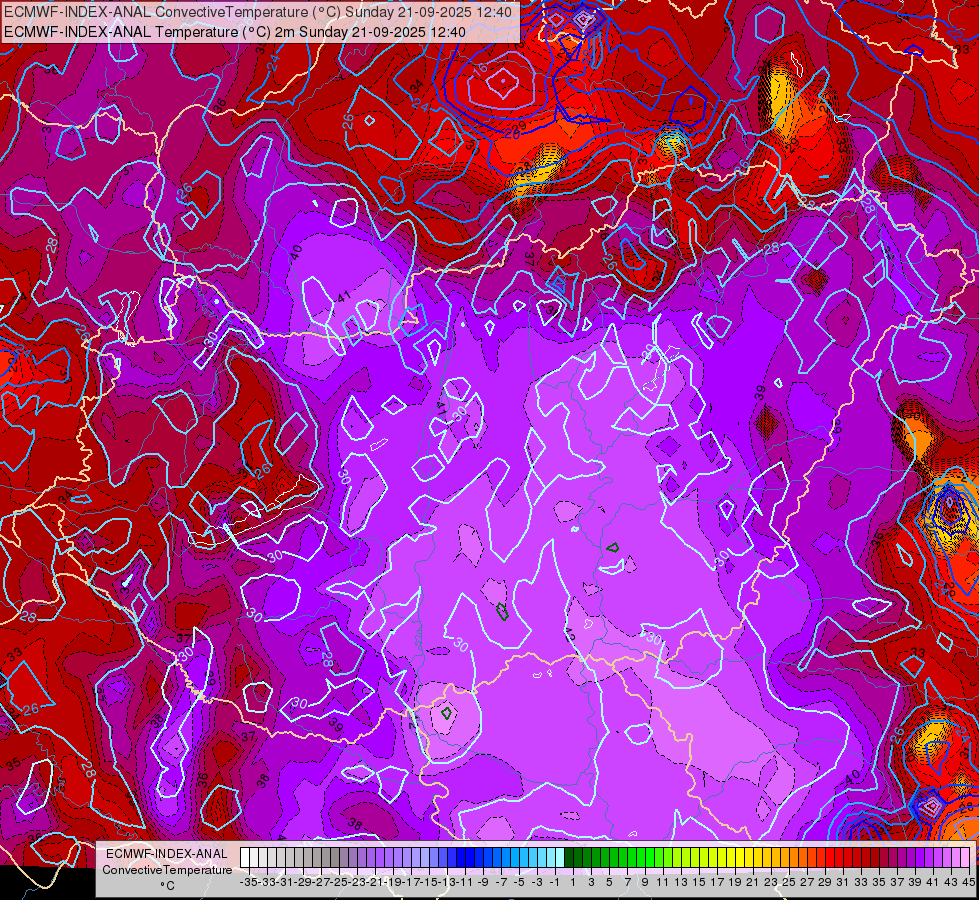Click the '21' tick label in the legend

point(752,883)
